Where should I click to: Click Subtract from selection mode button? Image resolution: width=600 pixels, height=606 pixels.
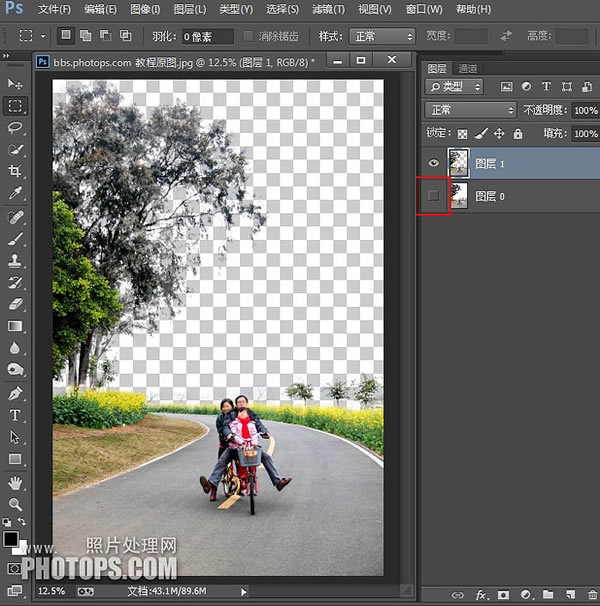[x=106, y=36]
